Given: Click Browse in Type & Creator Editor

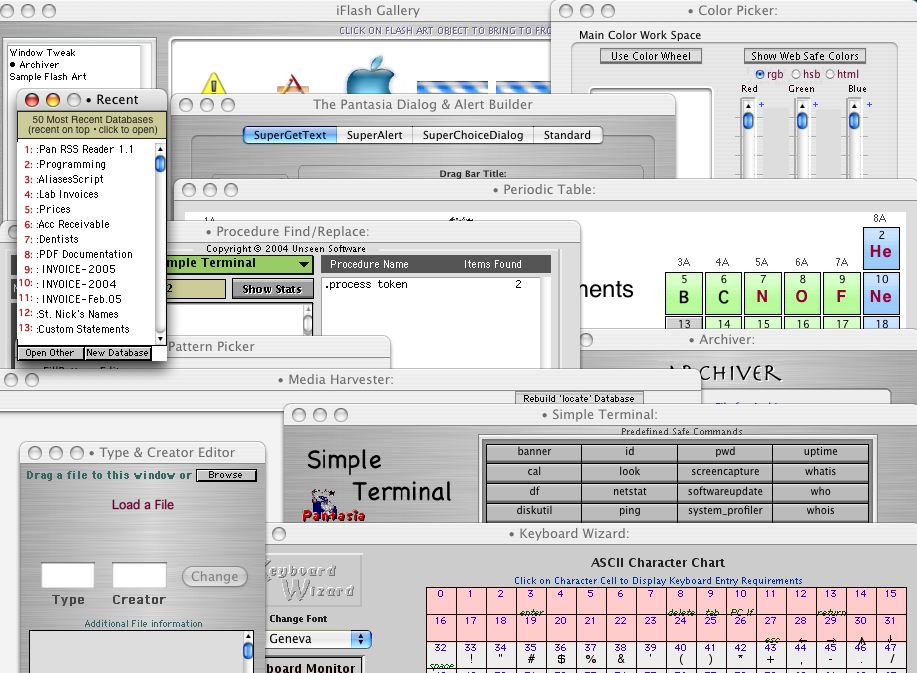Looking at the screenshot, I should pos(226,475).
